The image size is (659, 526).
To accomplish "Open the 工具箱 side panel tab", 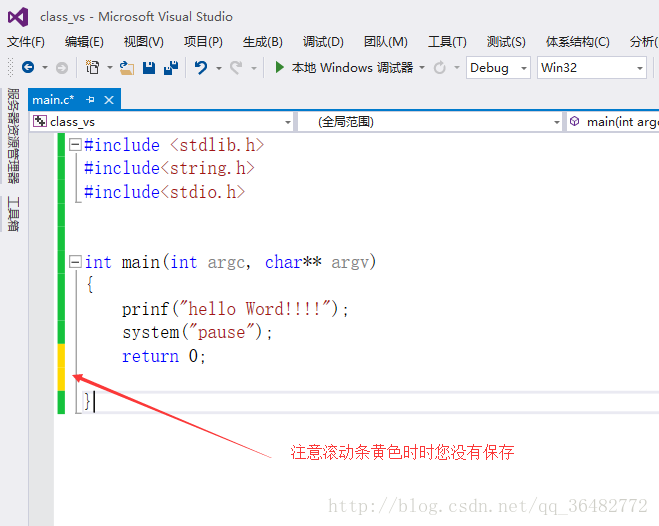I will 13,214.
